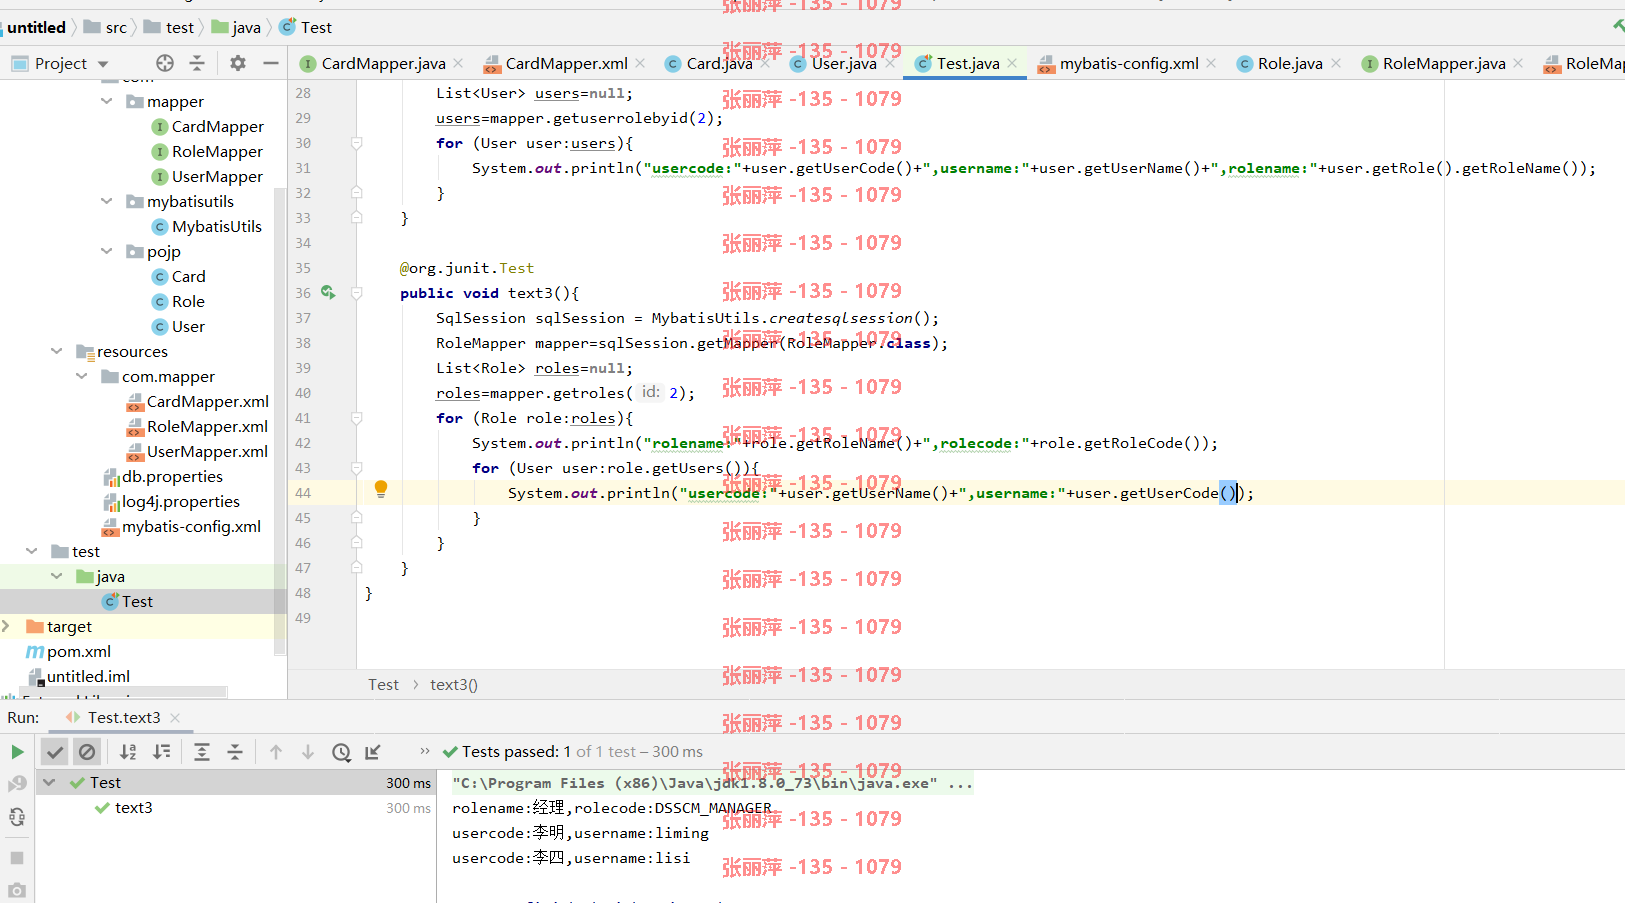Close the Test.java editor tab
The image size is (1625, 903).
click(x=1012, y=63)
